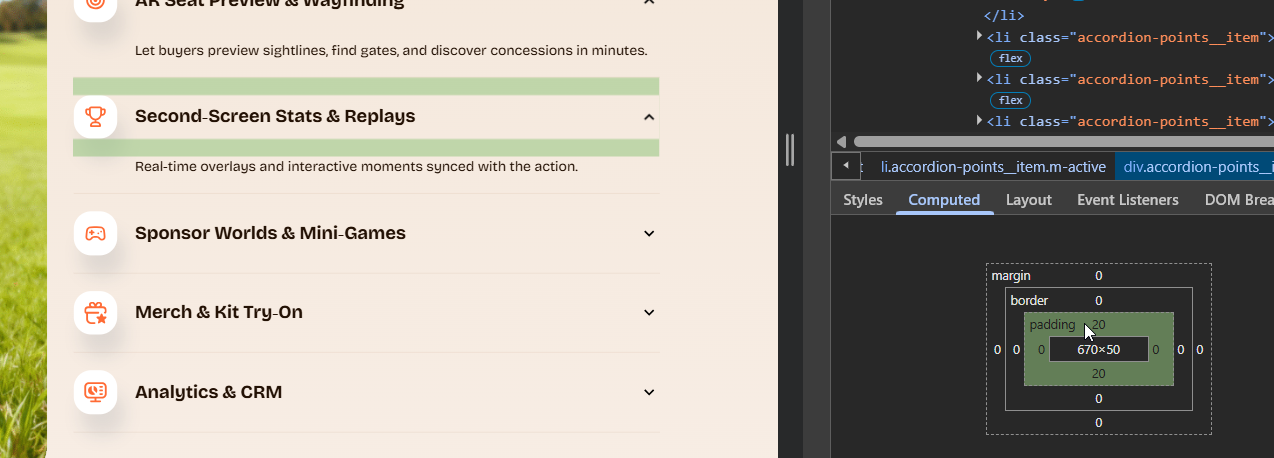Click the gamepad icon for Sponsor Worlds
Screen dimensions: 1274x458
pyautogui.click(x=95, y=234)
